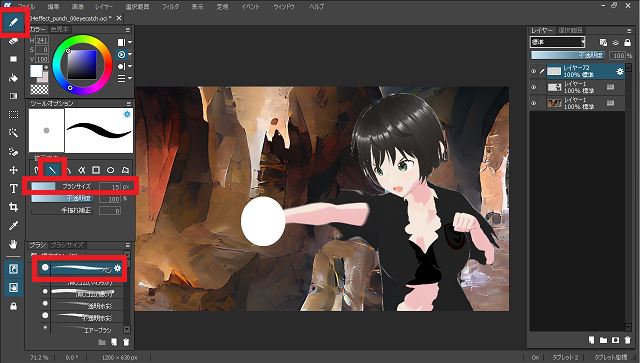Screen dimensions: 640x363
Task: Toggle visibility of レイヤー72
Action: tap(533, 71)
